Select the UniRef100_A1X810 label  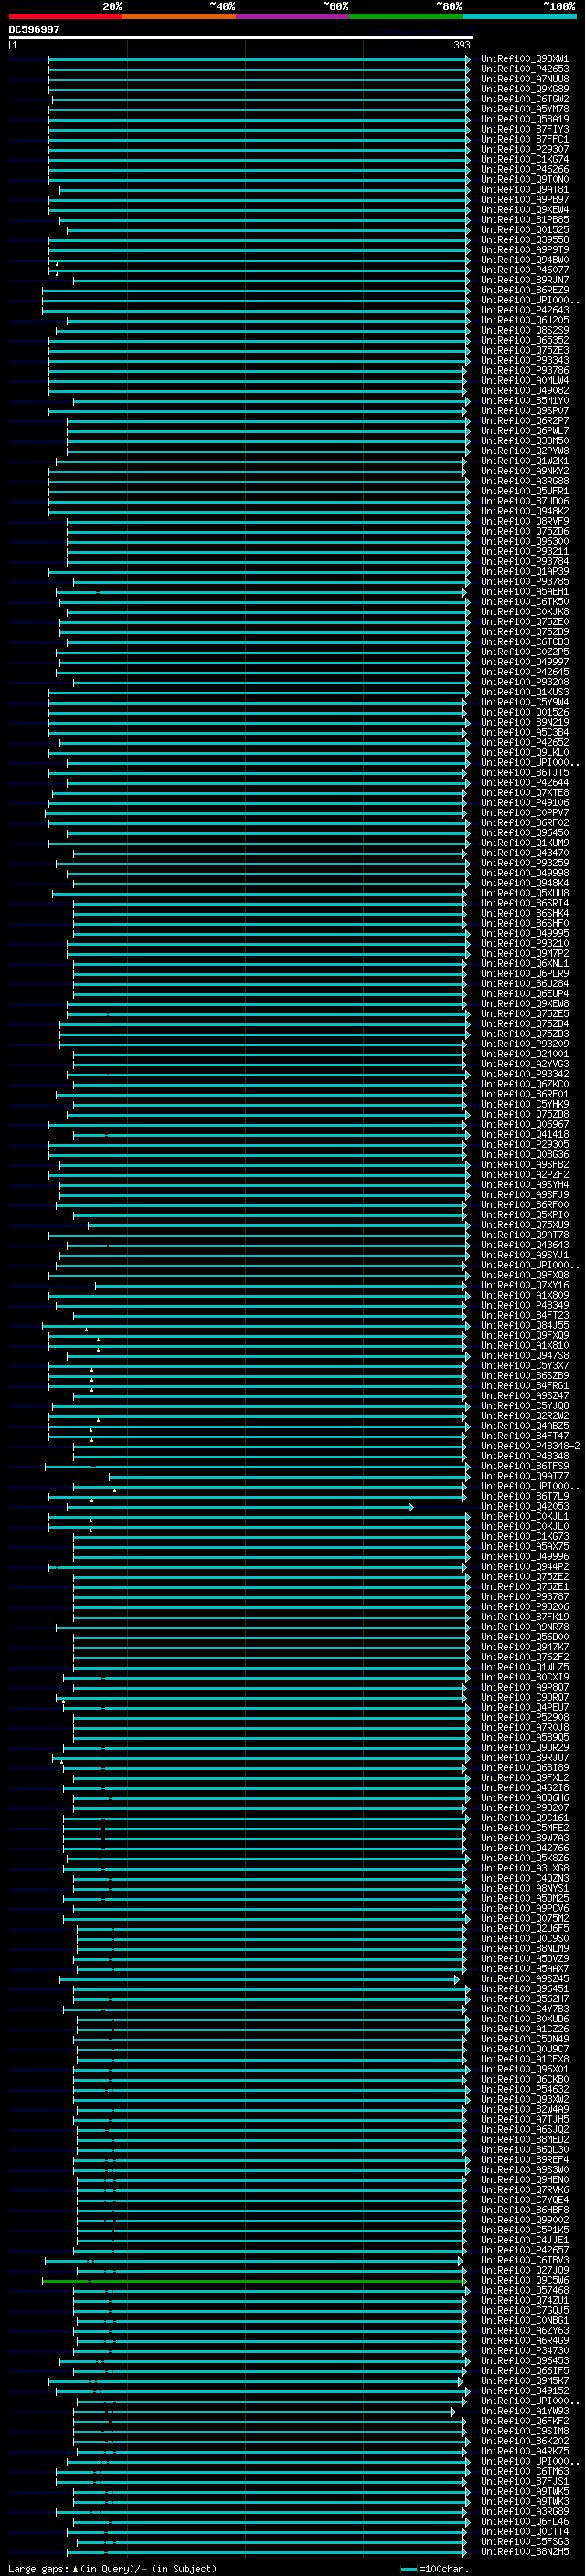click(524, 1346)
